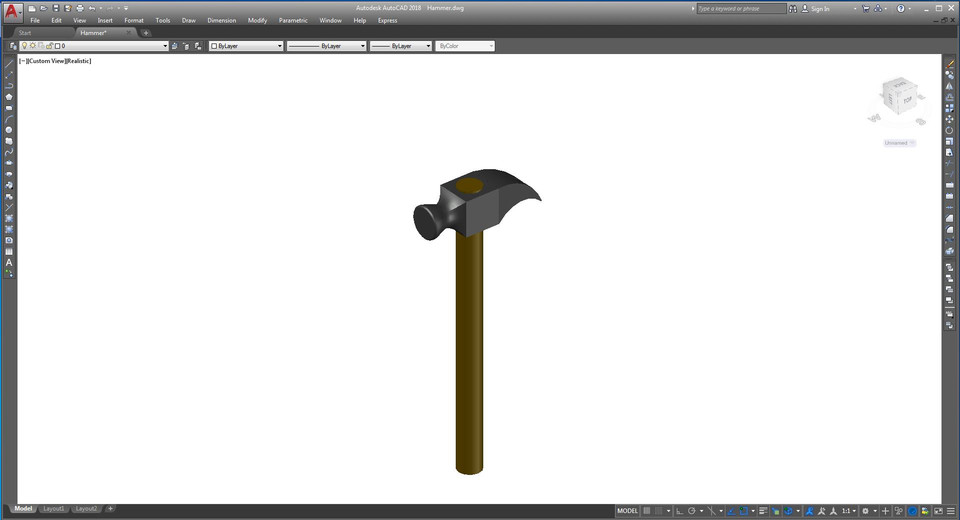Viewport: 960px width, 520px height.
Task: Toggle layer 0 lock padlock icon
Action: pyautogui.click(x=50, y=46)
